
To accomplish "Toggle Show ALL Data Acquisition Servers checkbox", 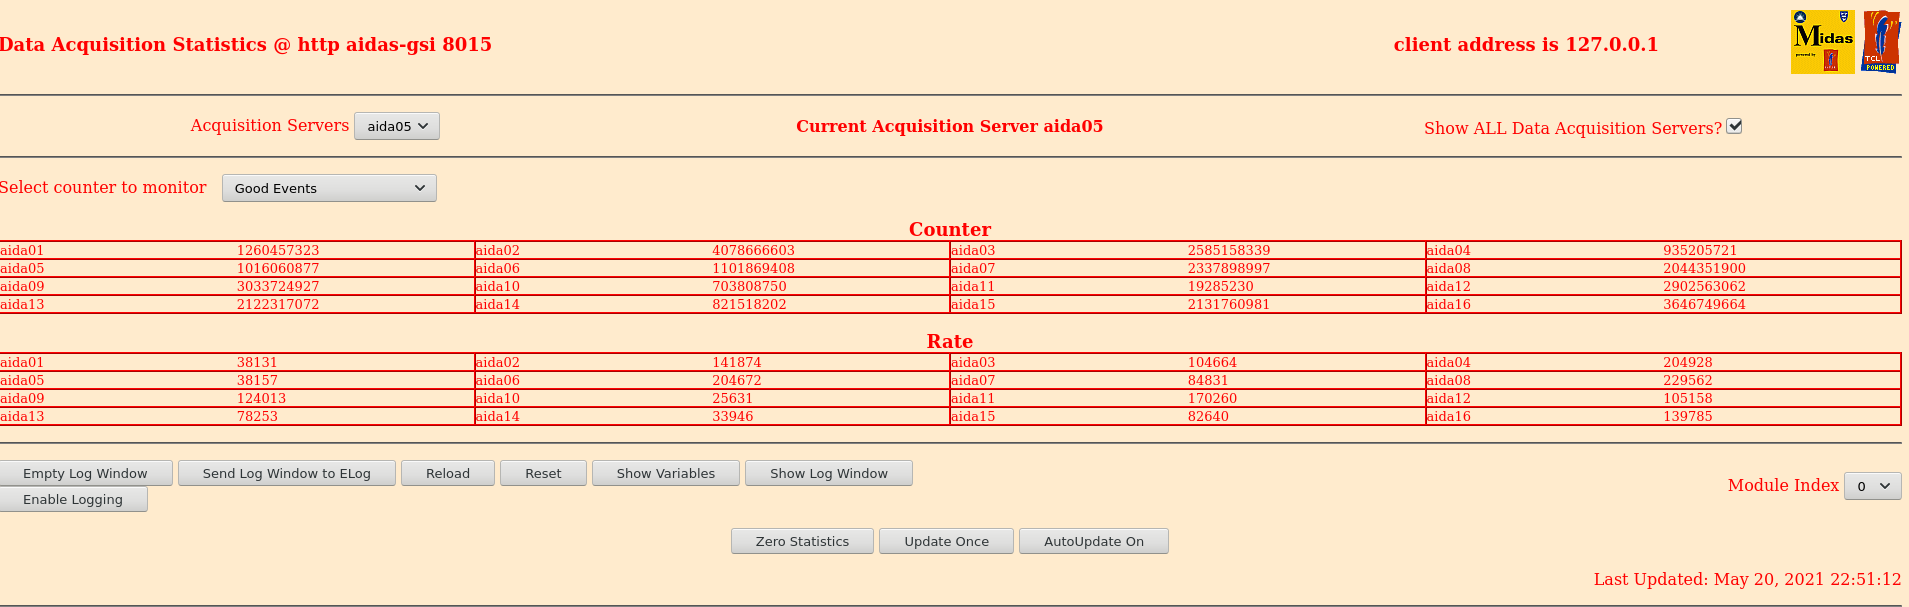I will 1734,126.
